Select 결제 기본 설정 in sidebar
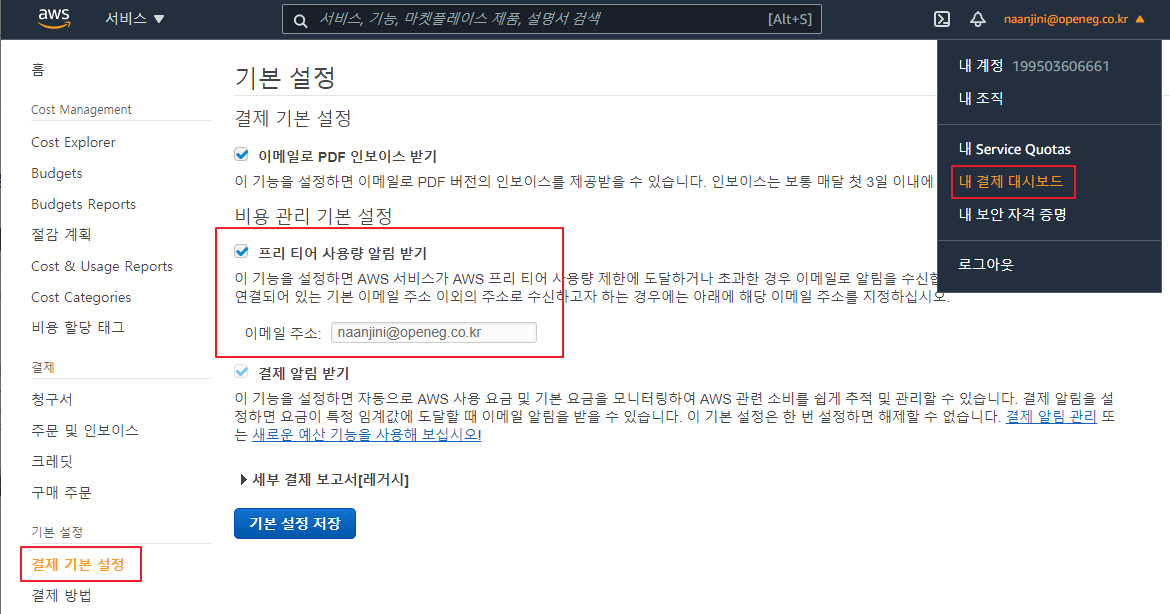The image size is (1170, 614). (x=78, y=565)
